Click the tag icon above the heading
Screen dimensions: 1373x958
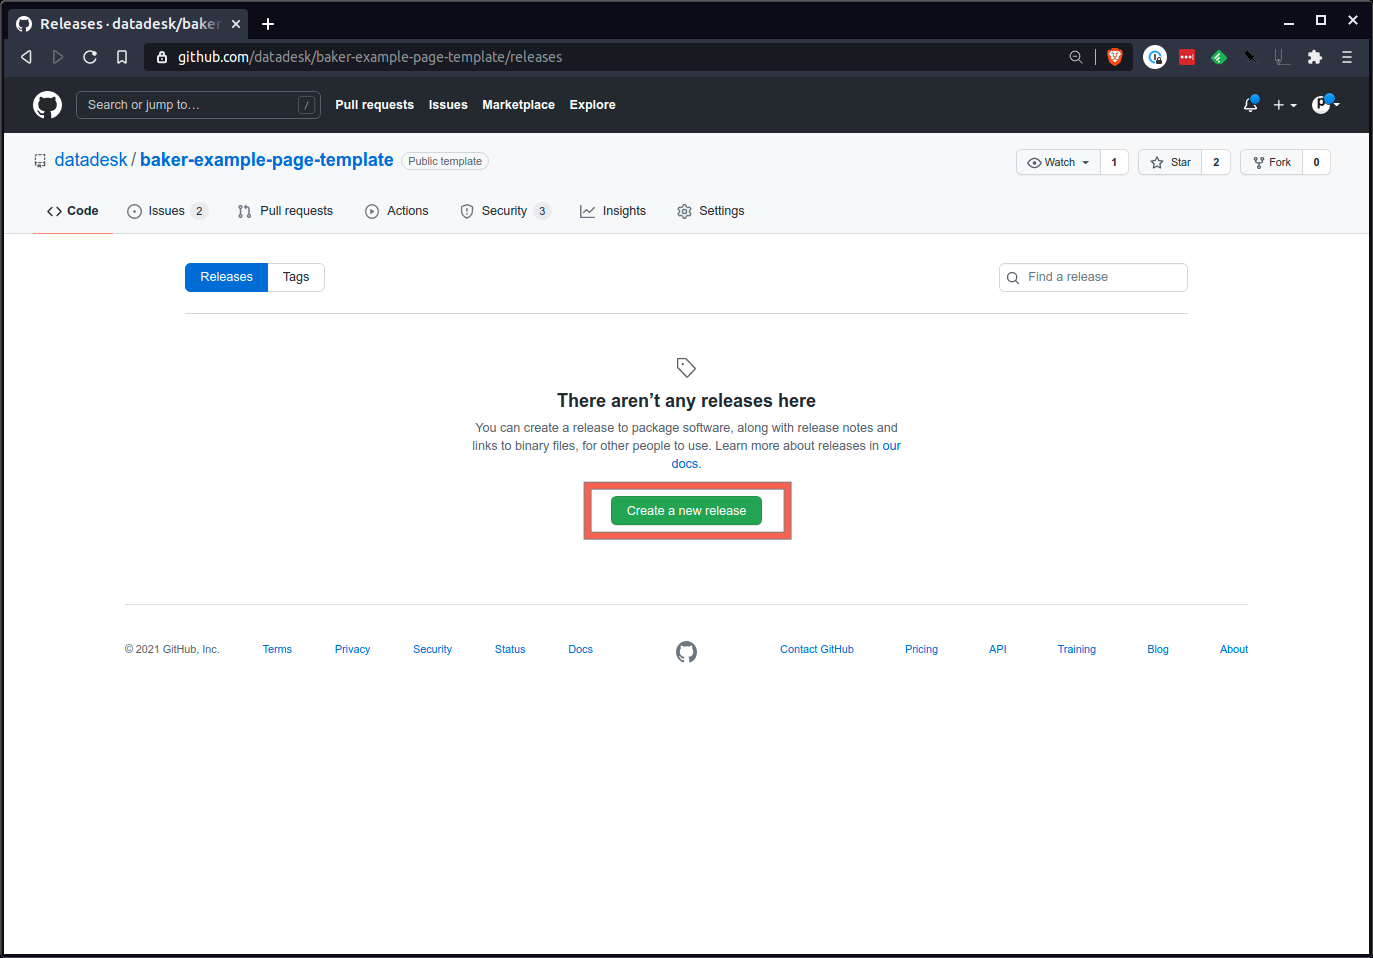click(686, 367)
